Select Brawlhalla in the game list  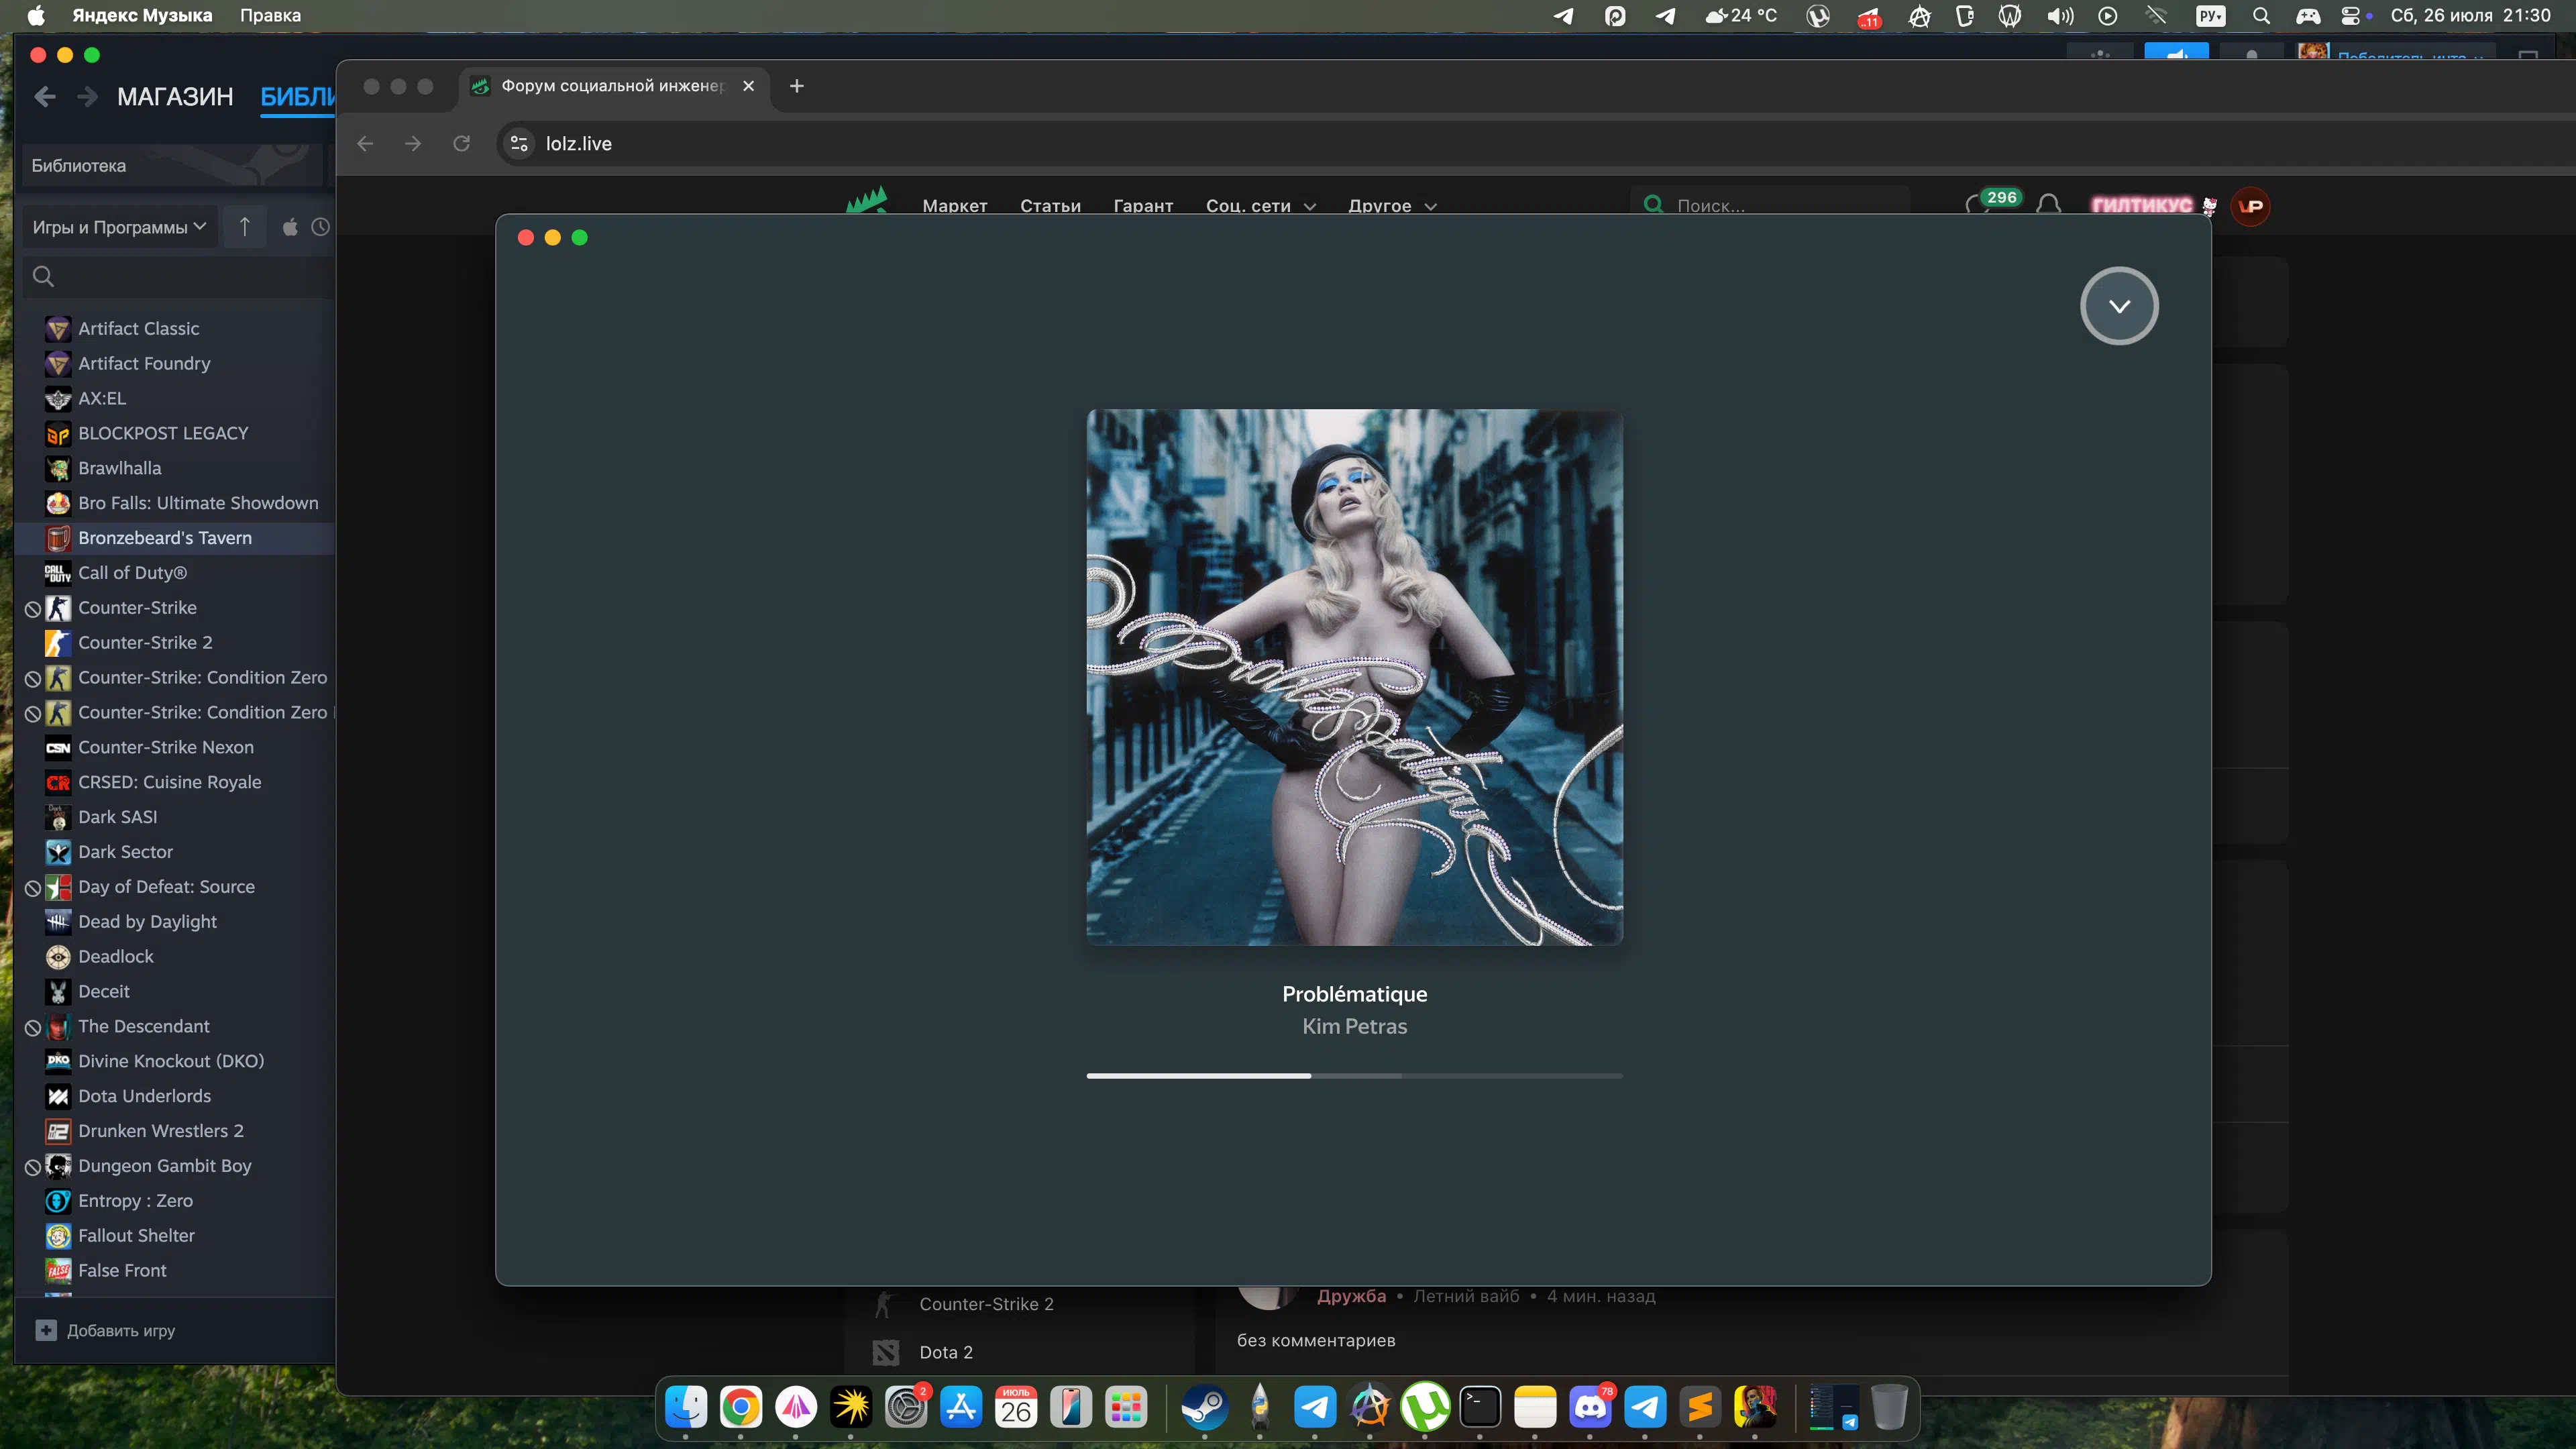click(119, 468)
